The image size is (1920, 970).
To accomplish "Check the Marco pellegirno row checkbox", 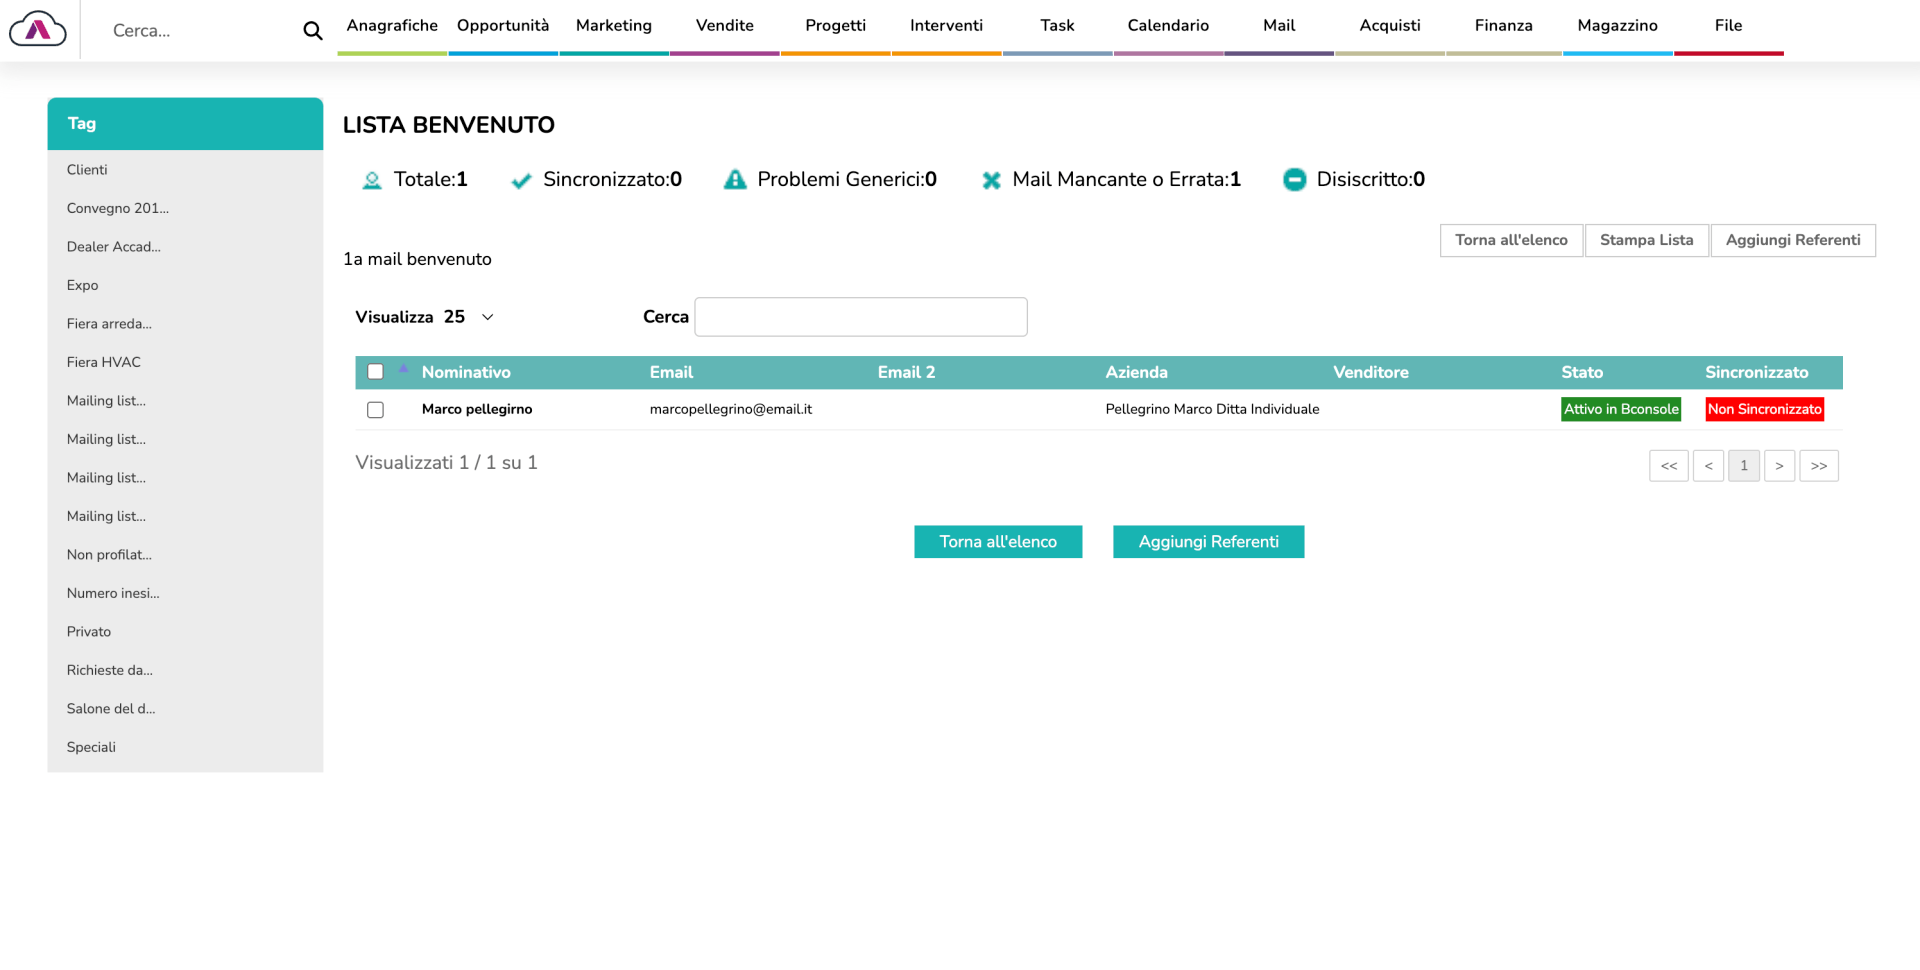I will pos(375,410).
